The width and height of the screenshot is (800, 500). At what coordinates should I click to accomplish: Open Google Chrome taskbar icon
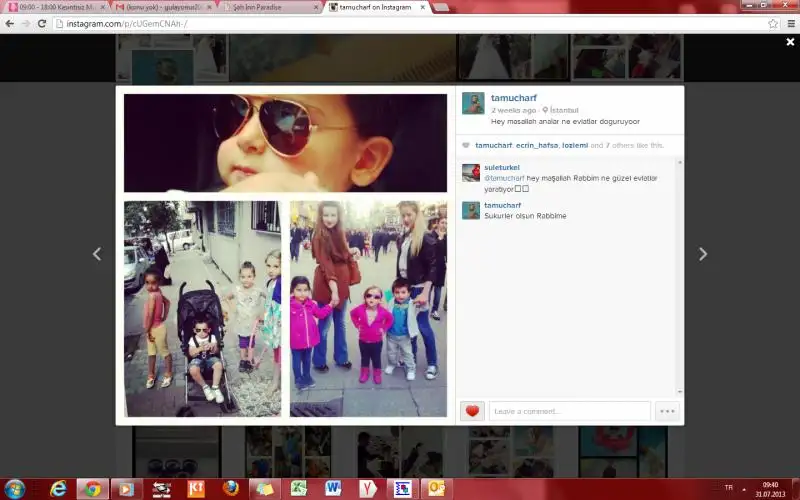point(92,489)
